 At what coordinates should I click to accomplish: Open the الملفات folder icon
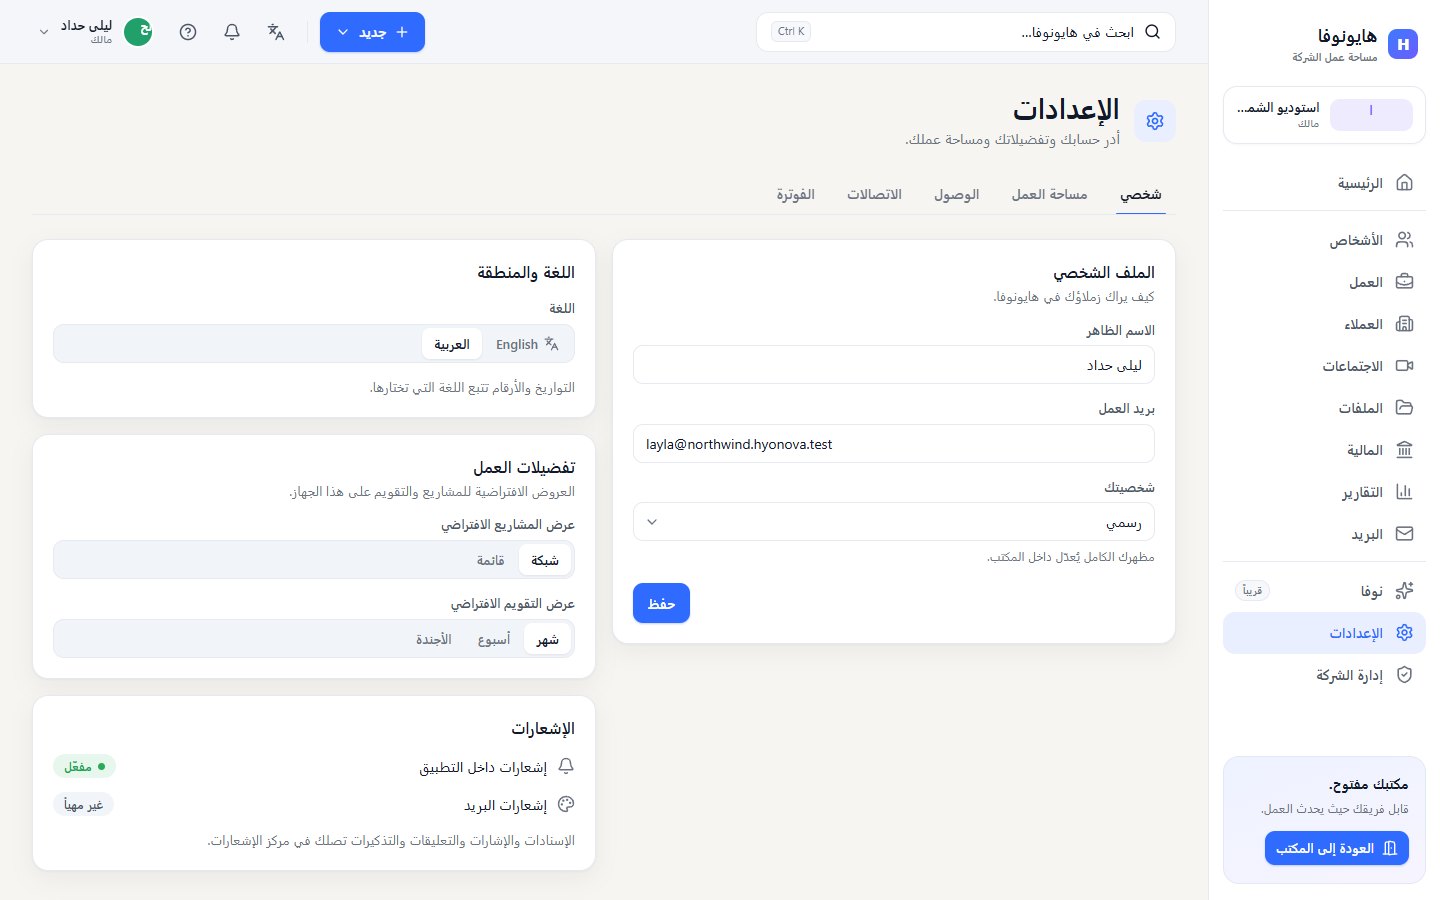click(x=1404, y=408)
